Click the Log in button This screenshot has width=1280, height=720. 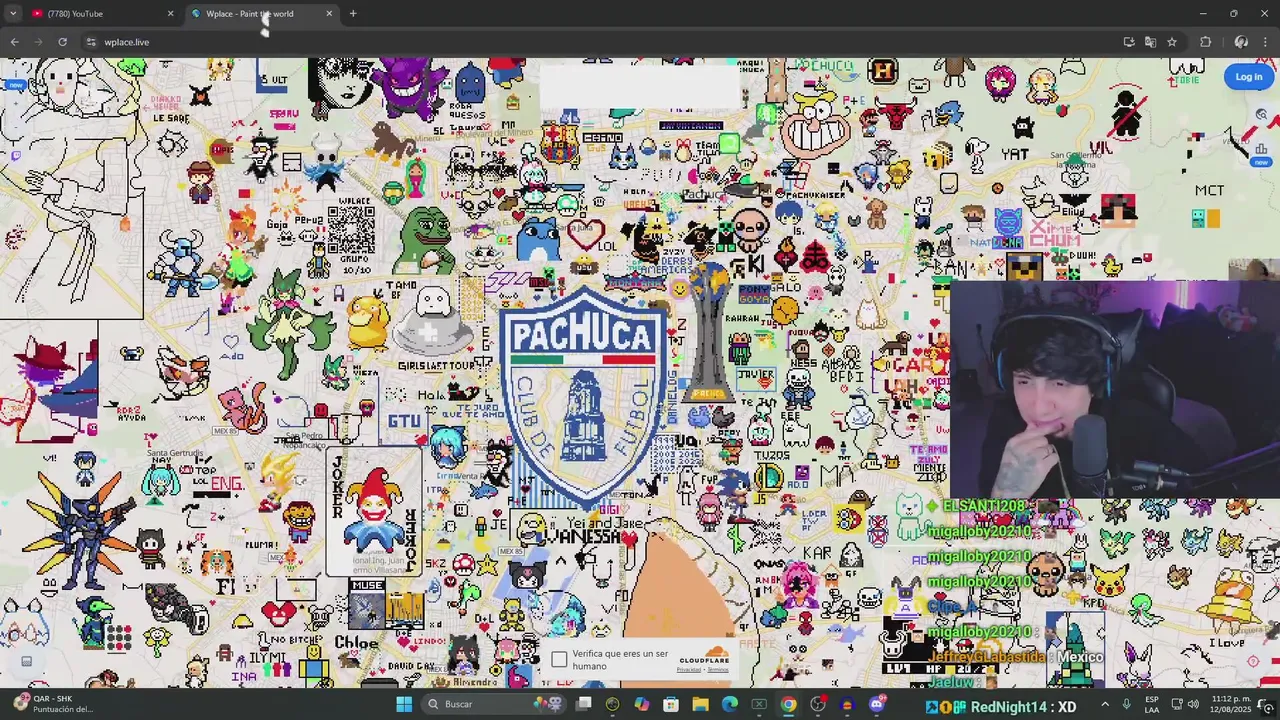coord(1248,77)
